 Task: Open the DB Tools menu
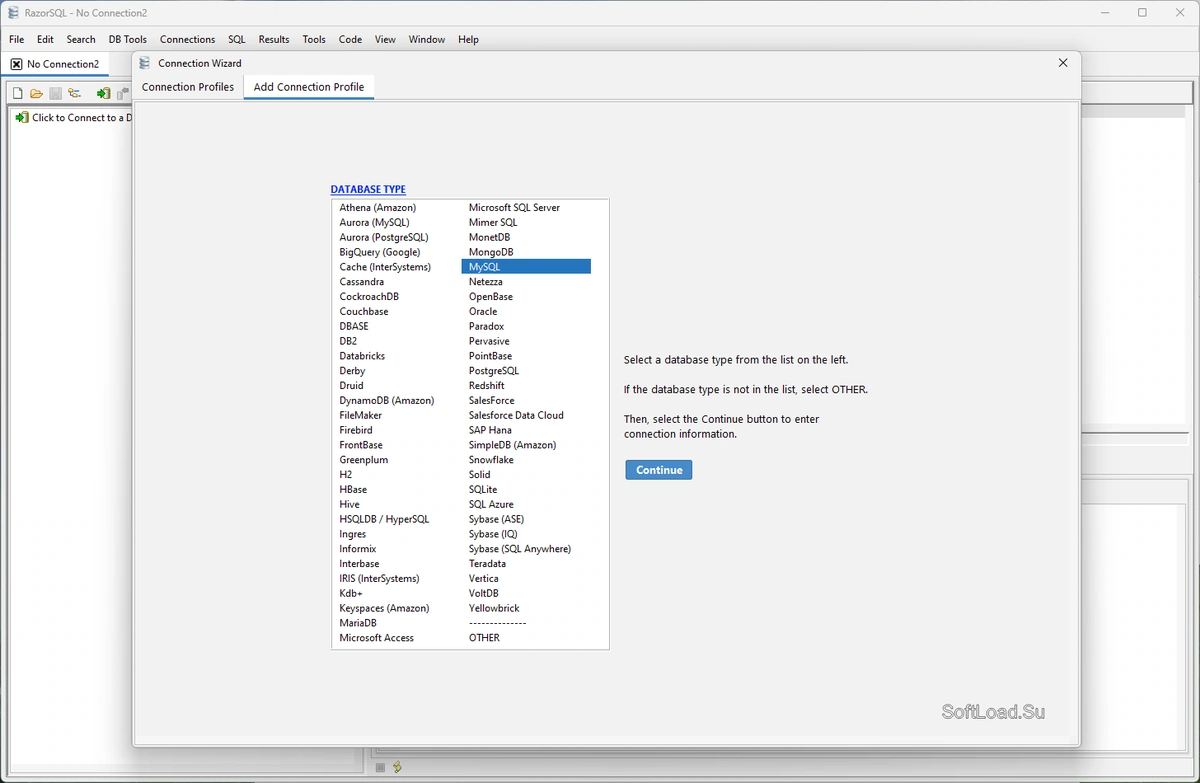(x=128, y=39)
